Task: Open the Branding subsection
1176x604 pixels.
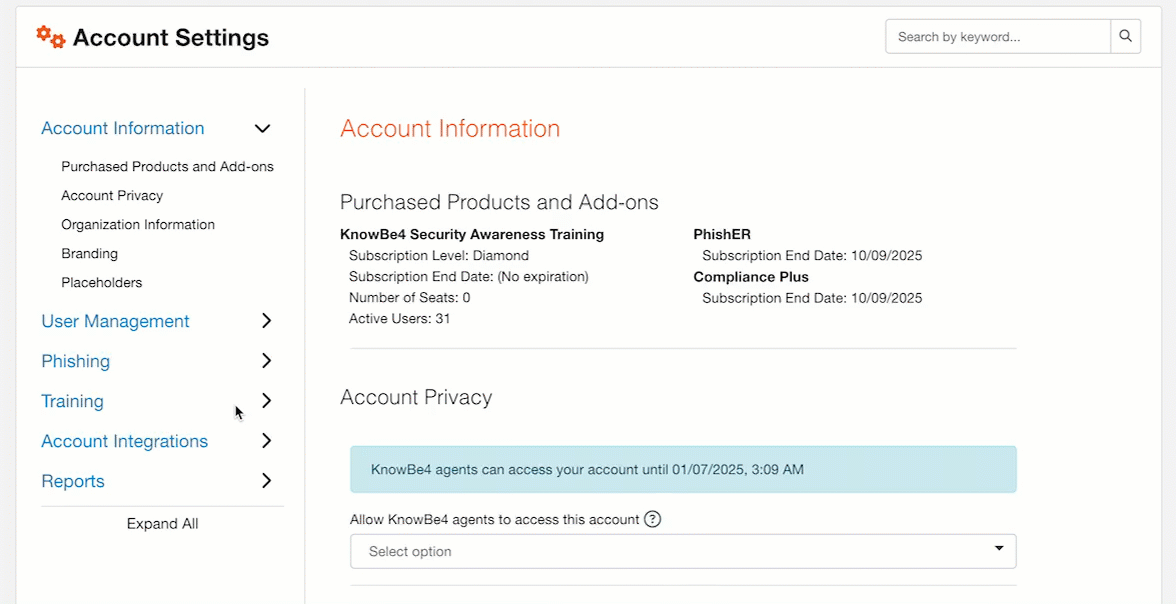Action: point(89,254)
